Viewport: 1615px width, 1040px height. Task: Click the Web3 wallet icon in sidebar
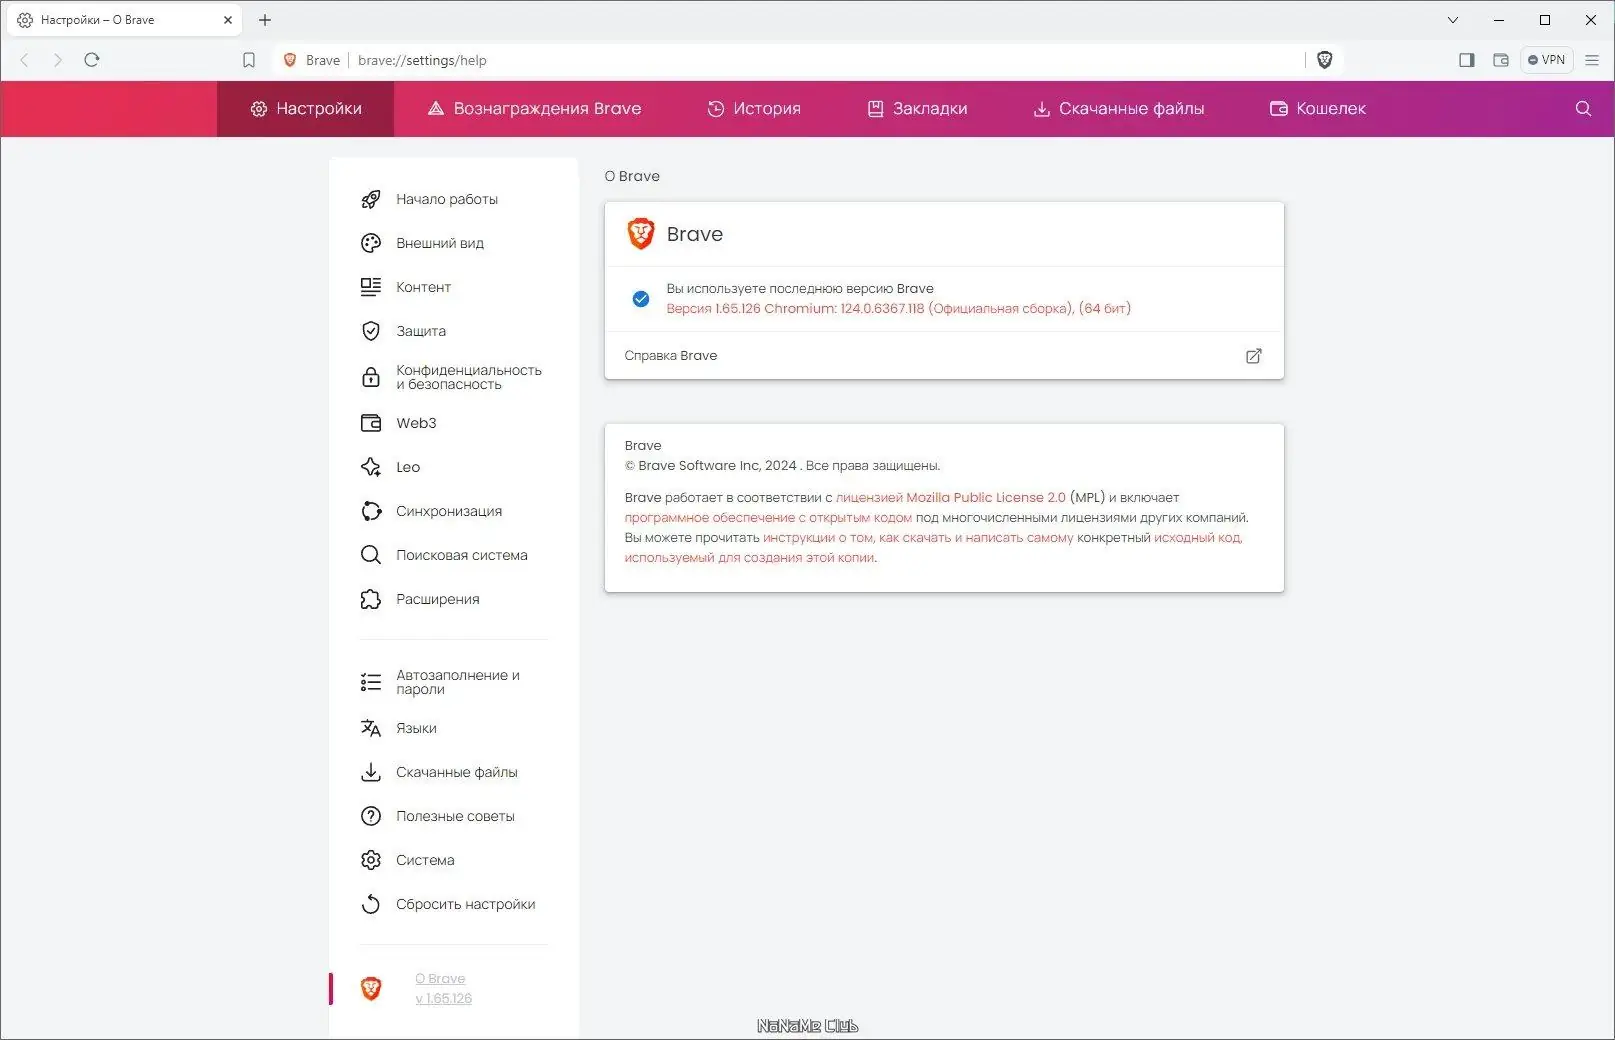click(x=371, y=423)
